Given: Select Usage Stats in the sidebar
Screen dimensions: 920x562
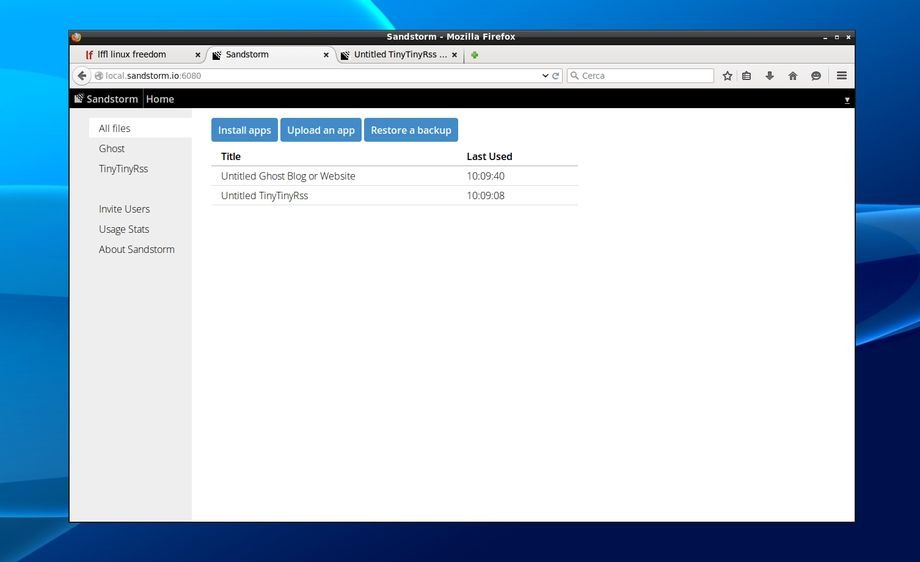Looking at the screenshot, I should tap(124, 229).
